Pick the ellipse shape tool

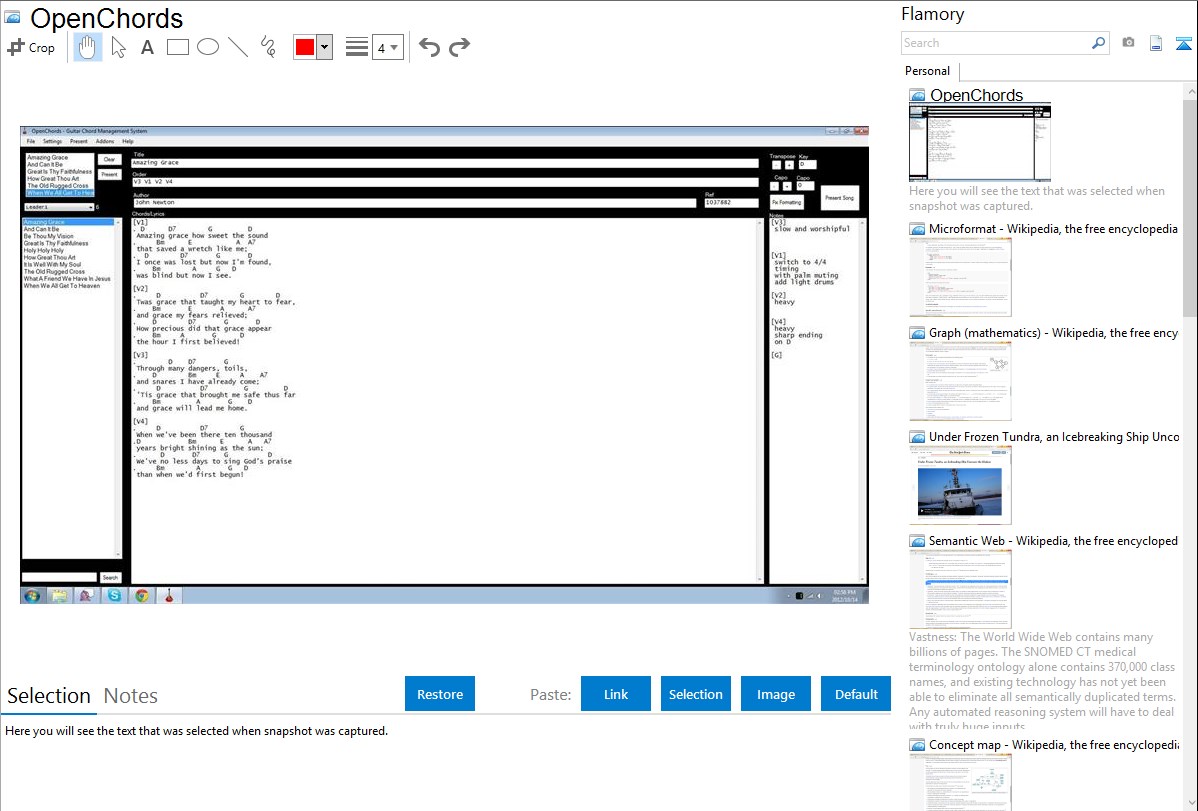click(x=208, y=47)
